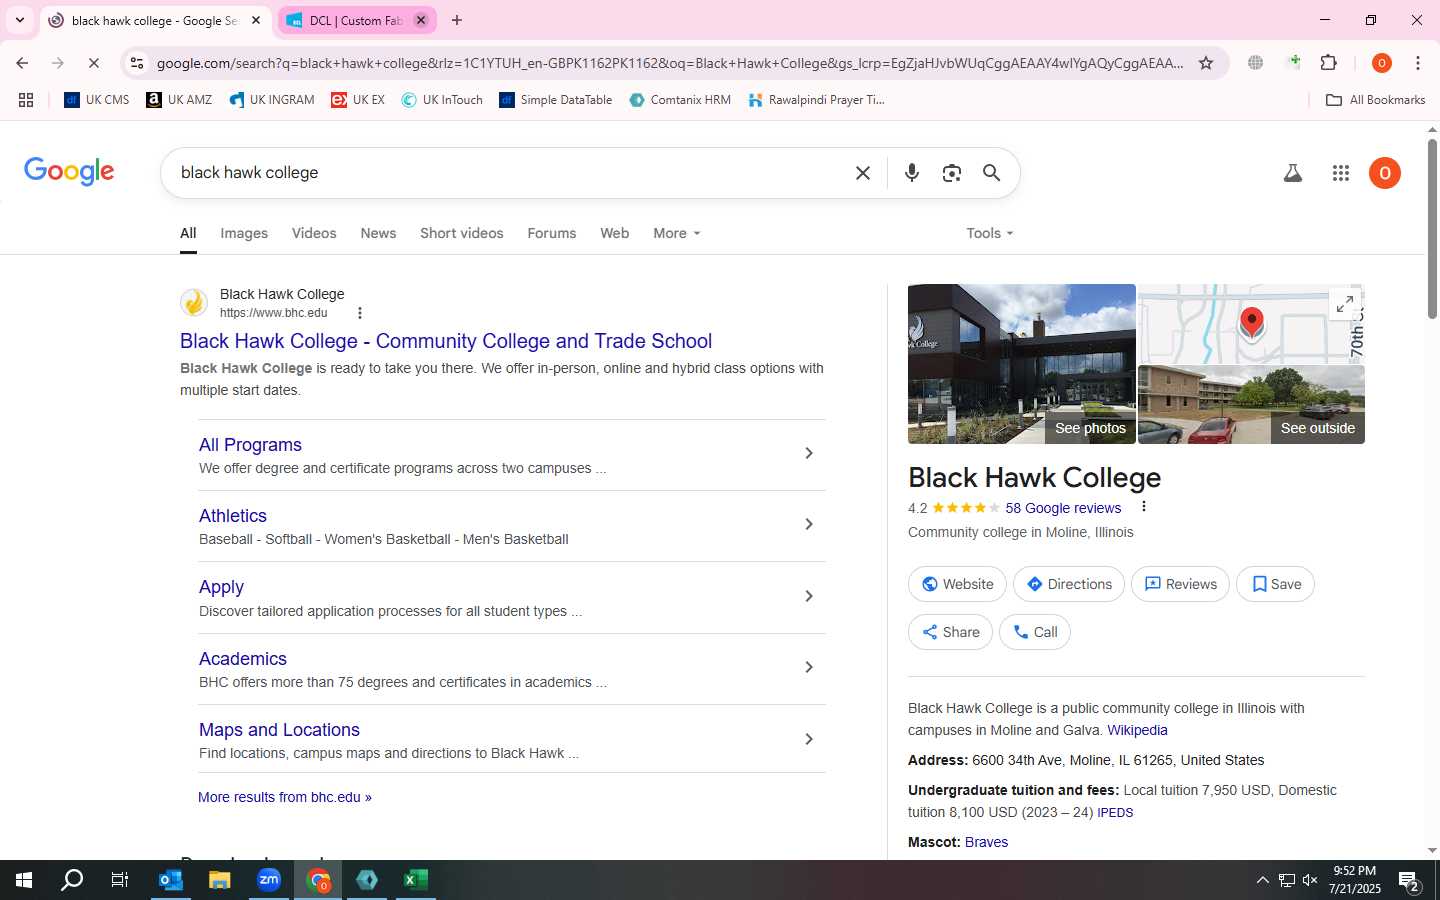Viewport: 1440px width, 900px height.
Task: Open the new tab with plus button
Action: [457, 20]
